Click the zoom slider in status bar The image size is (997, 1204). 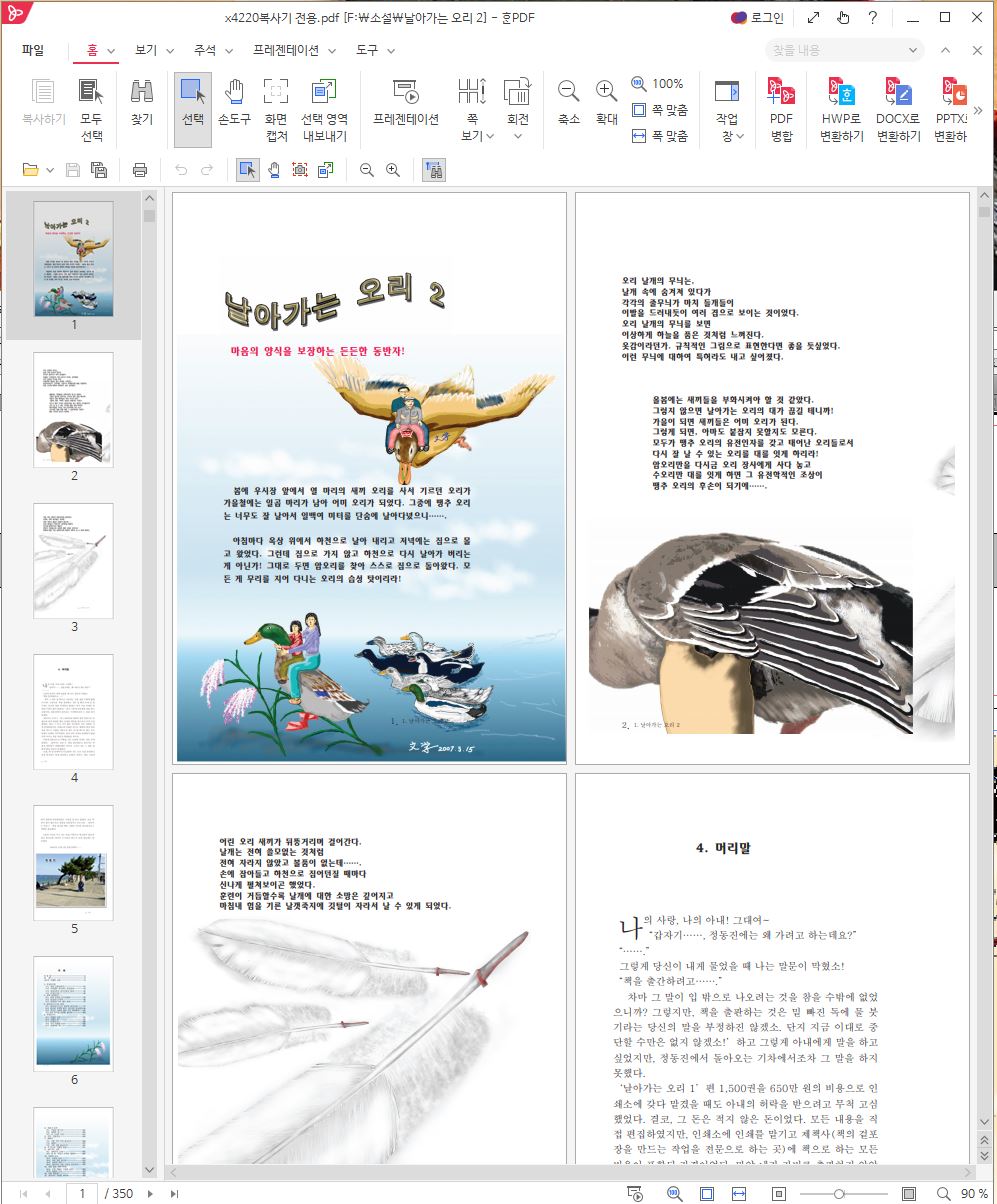coord(840,1193)
